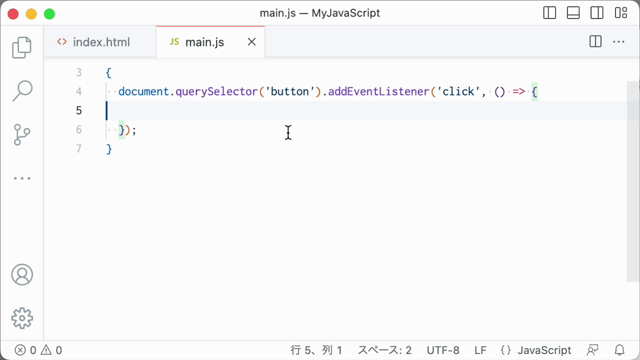Click the 'click' string literal

click(458, 91)
